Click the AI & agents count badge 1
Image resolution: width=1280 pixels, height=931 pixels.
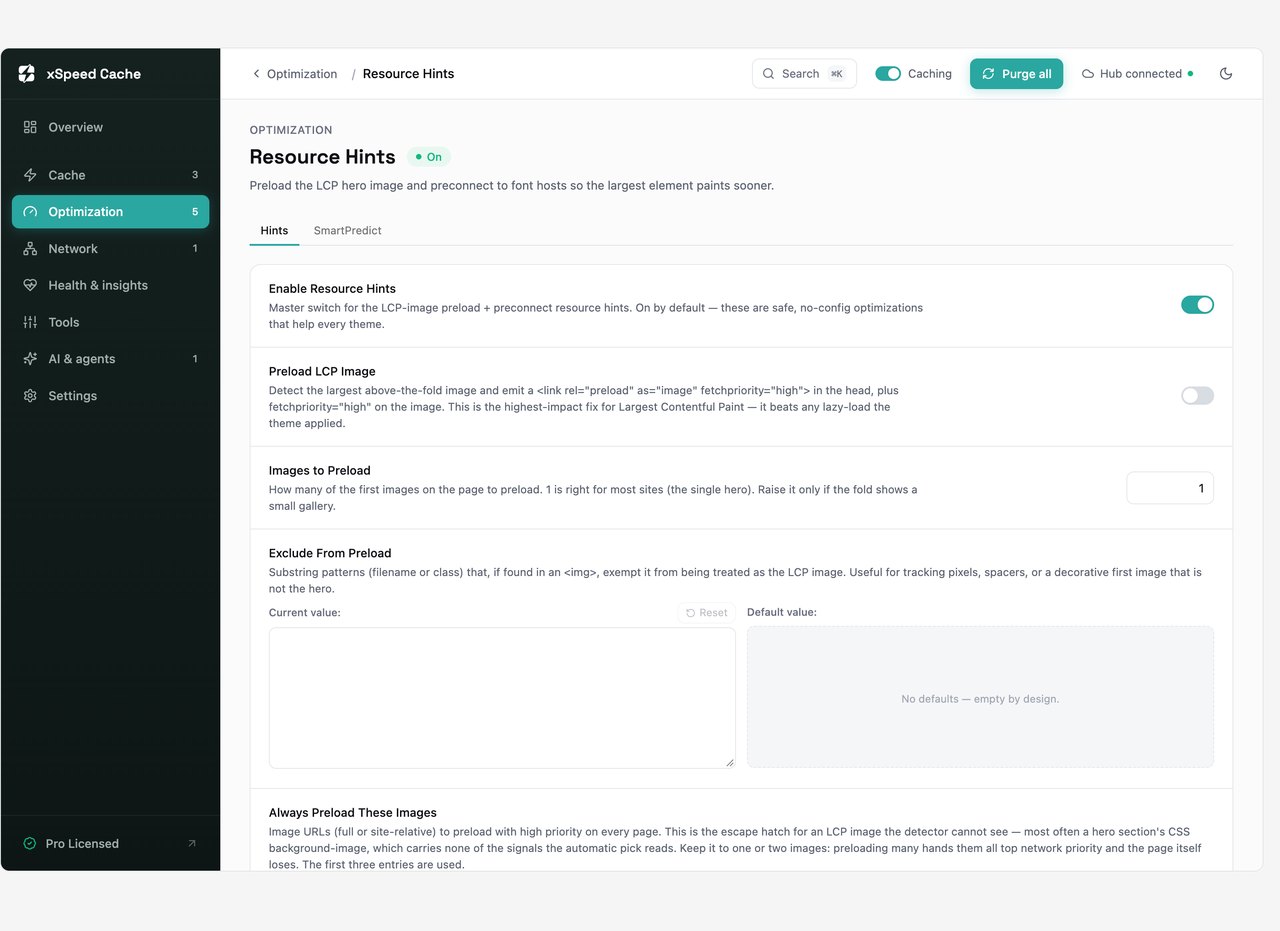point(195,359)
